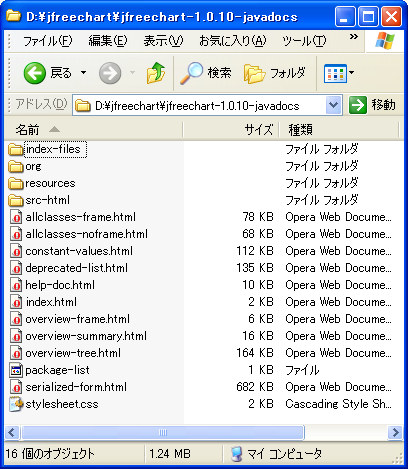Sort by the 種類 column header
Screen dimensions: 408x469
coord(339,130)
